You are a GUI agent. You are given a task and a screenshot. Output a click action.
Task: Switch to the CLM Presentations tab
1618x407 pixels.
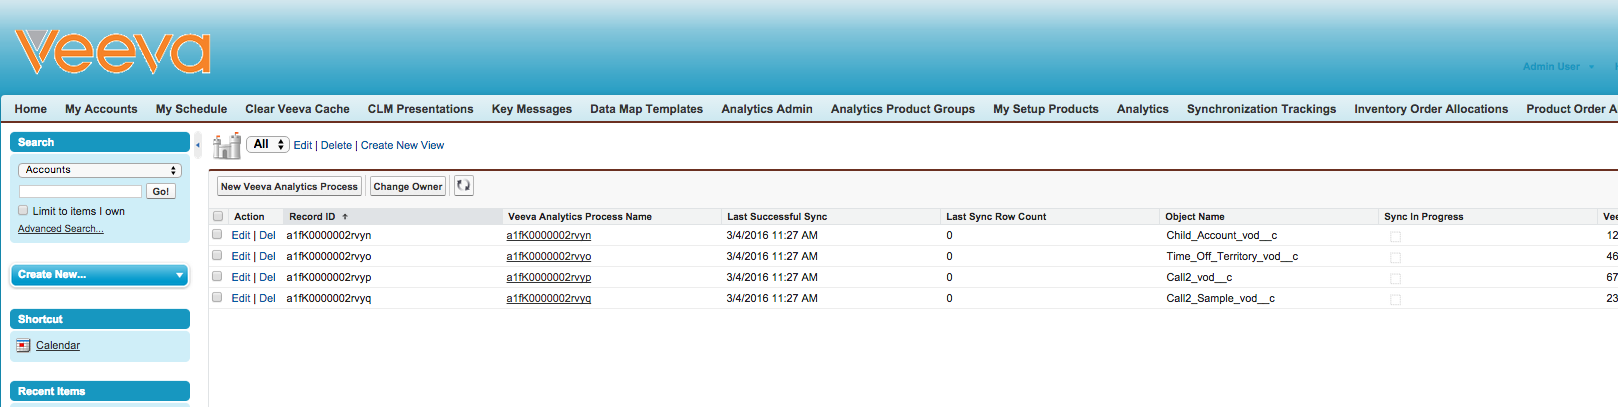click(420, 109)
